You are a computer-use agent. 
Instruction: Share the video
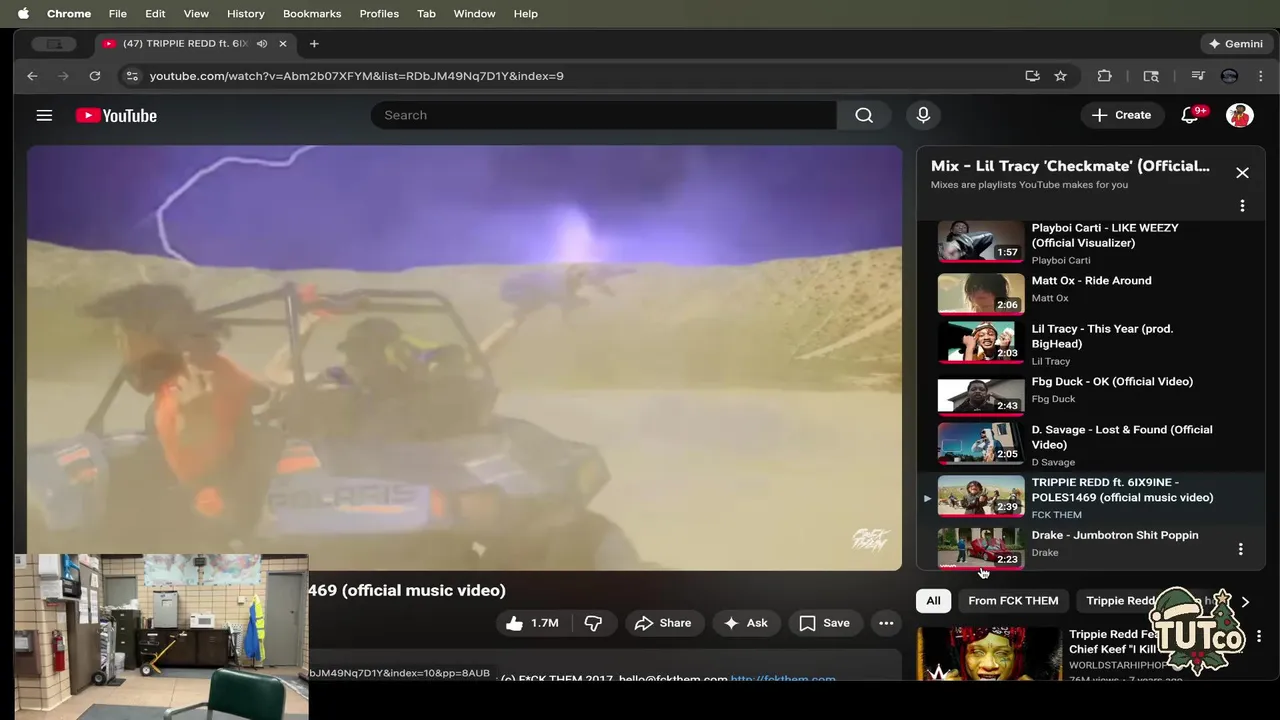[663, 623]
